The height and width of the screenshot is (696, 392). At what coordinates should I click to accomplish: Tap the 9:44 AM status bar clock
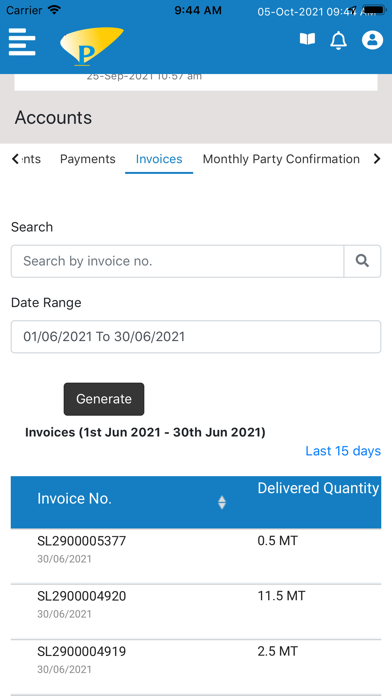click(x=198, y=10)
